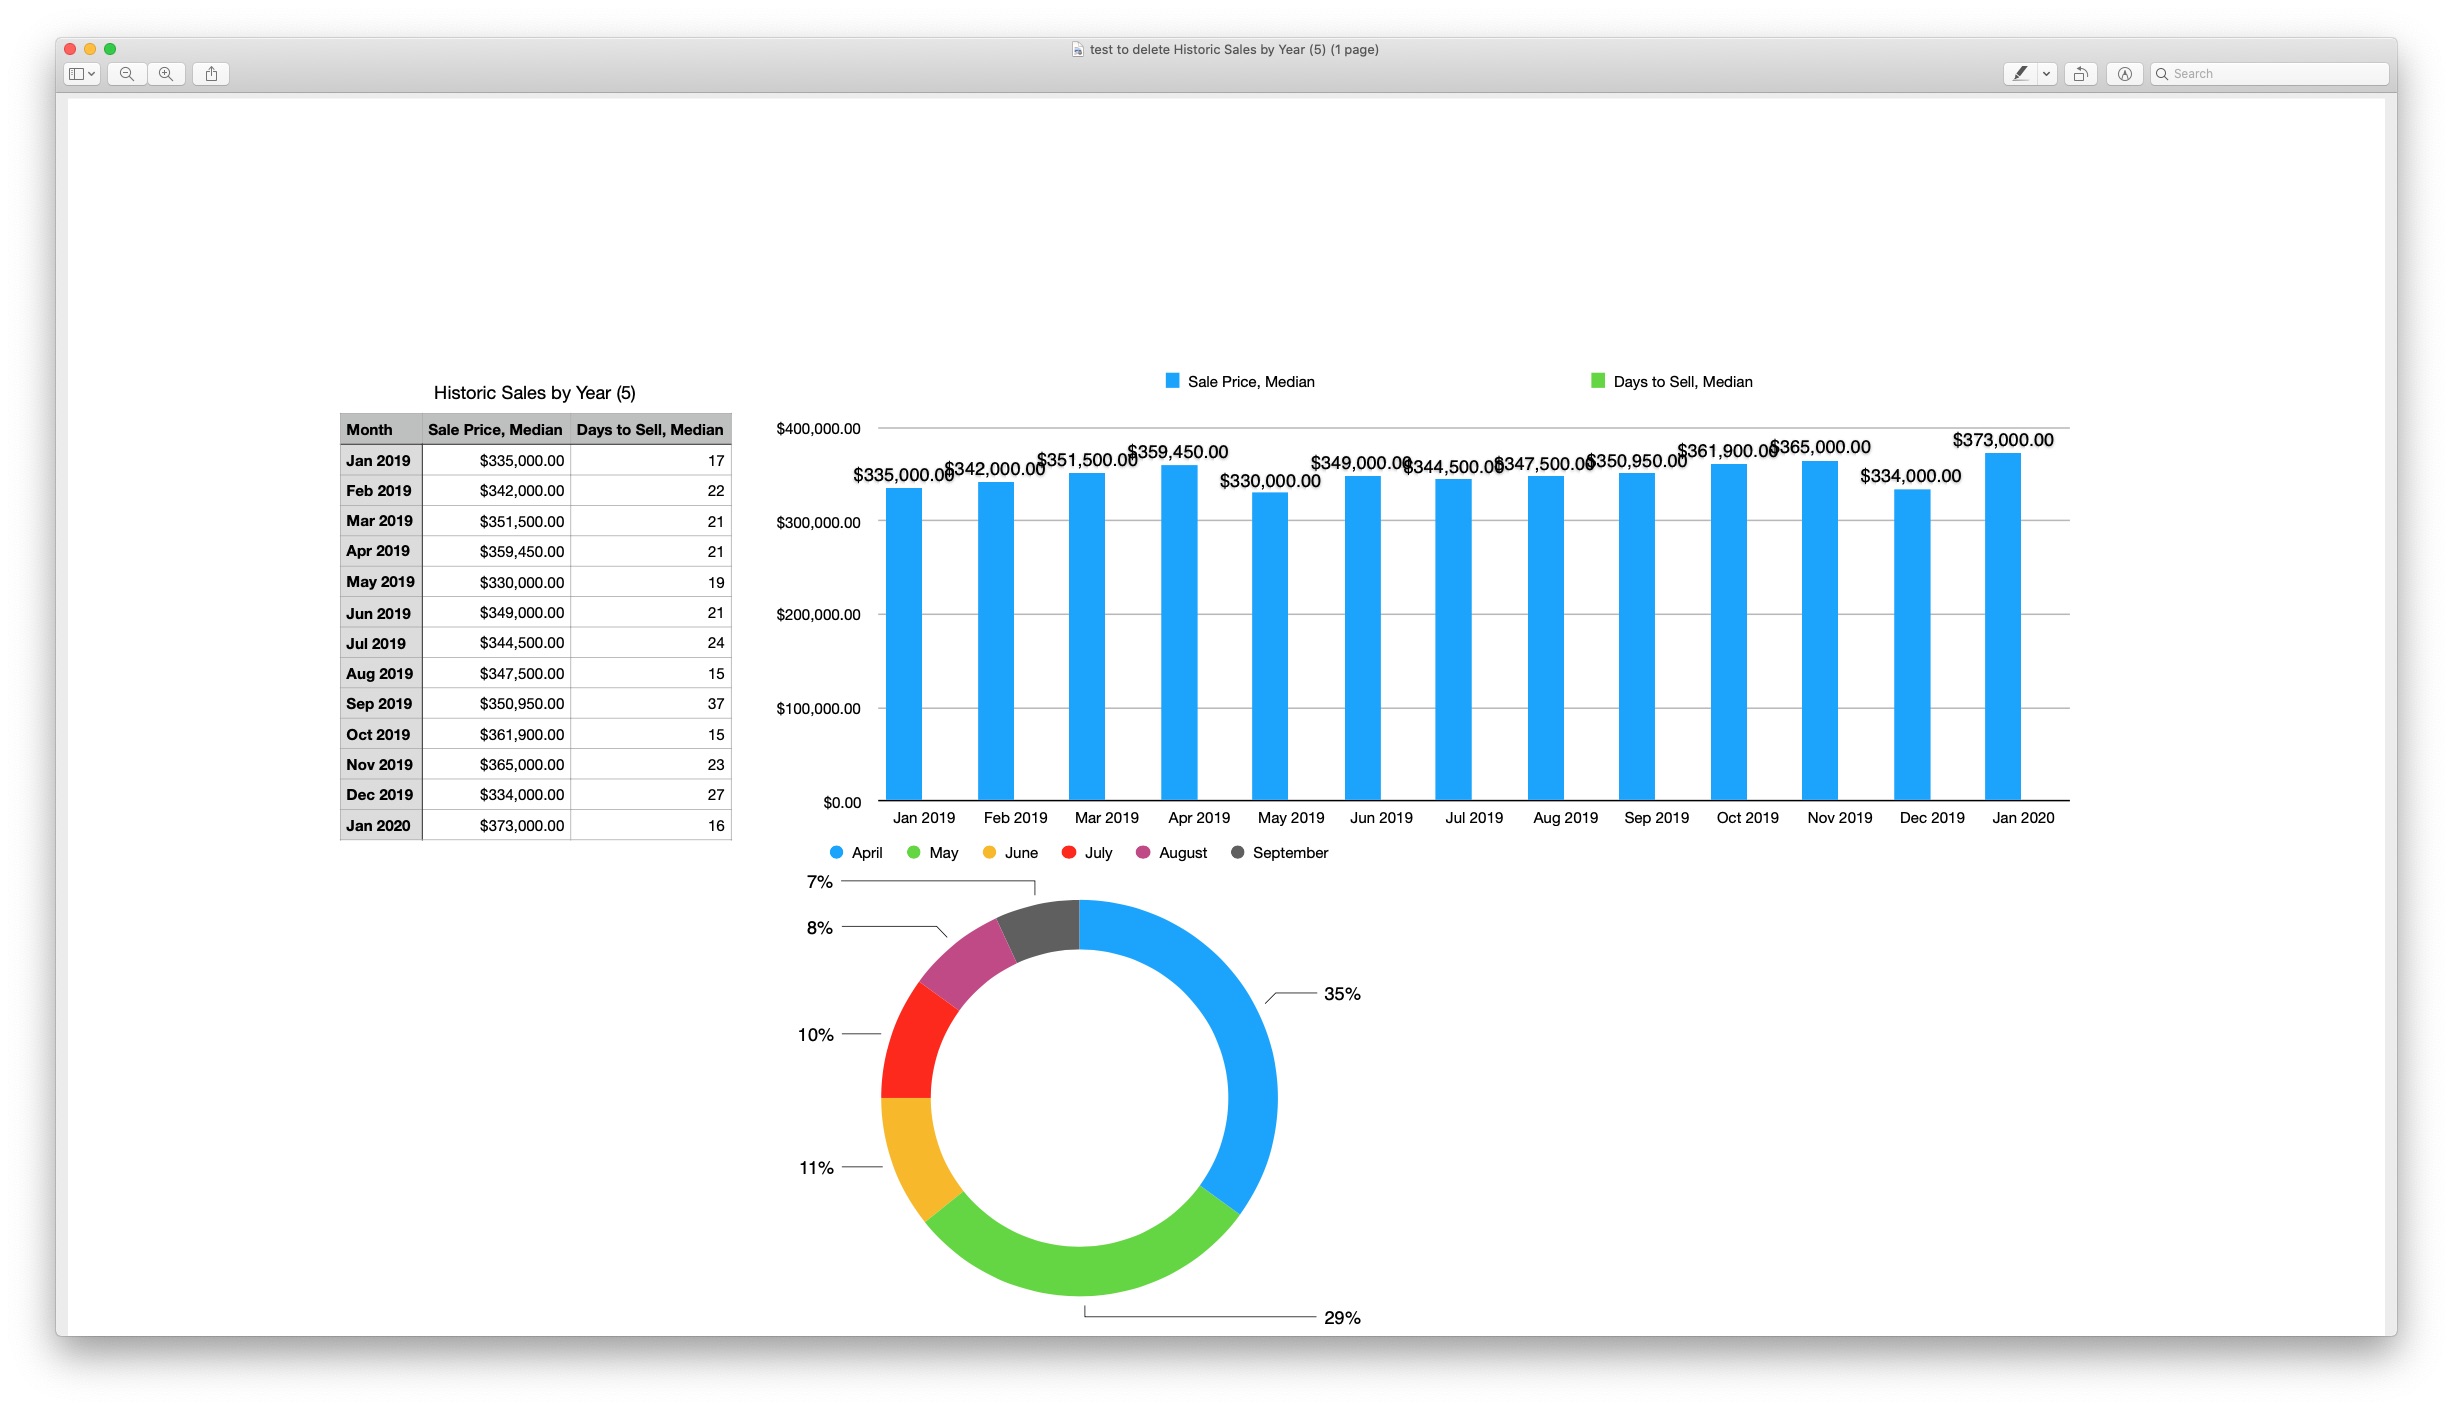This screenshot has width=2453, height=1410.
Task: Click the green fullscreen window button
Action: 110,49
